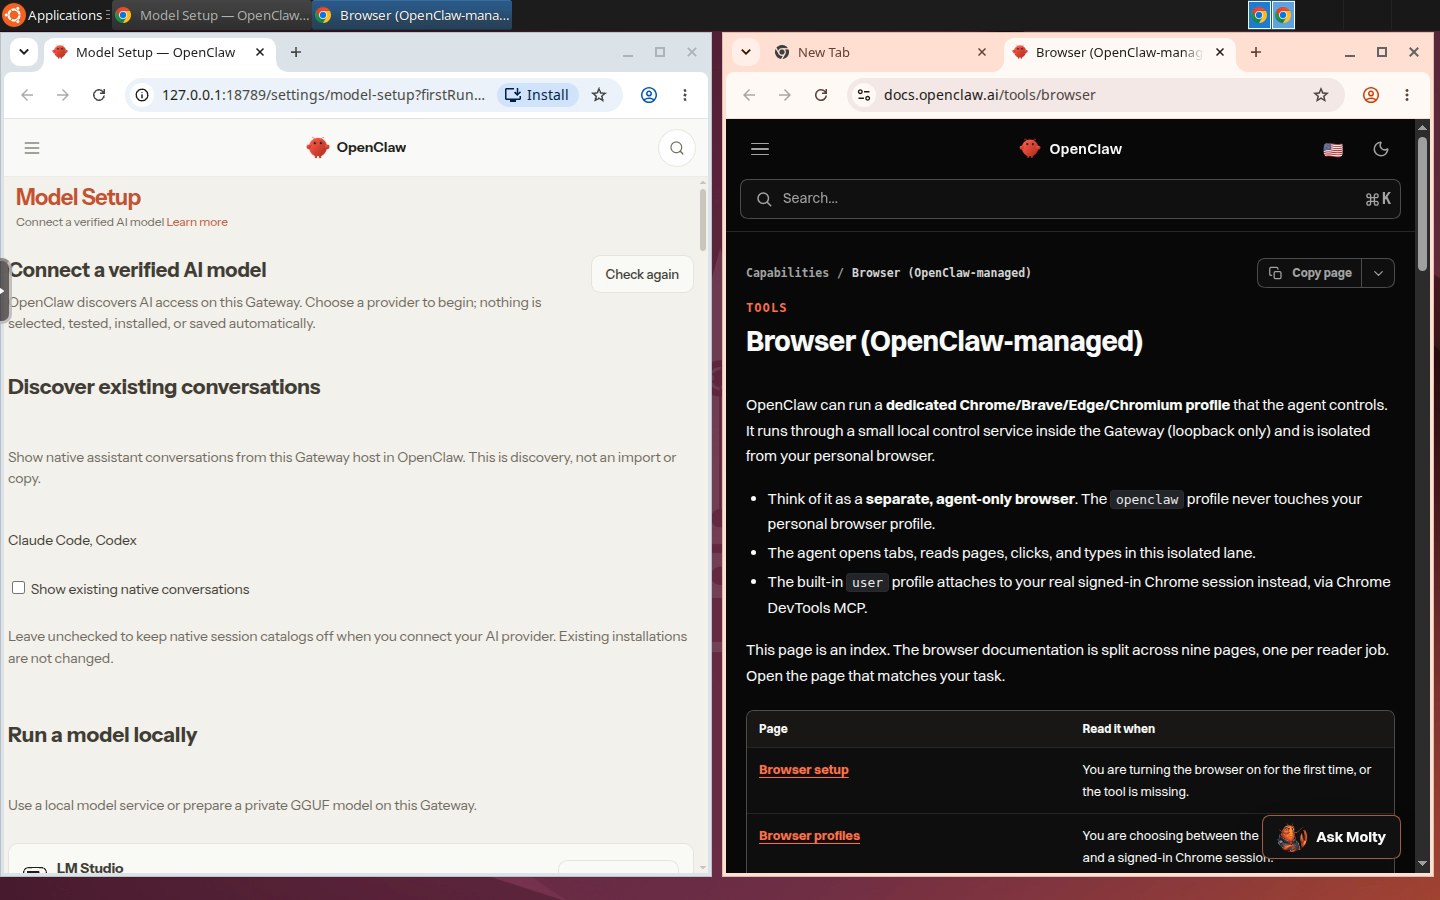Viewport: 1440px width, 900px height.
Task: Open new tab in Model Setup window
Action: tap(296, 52)
